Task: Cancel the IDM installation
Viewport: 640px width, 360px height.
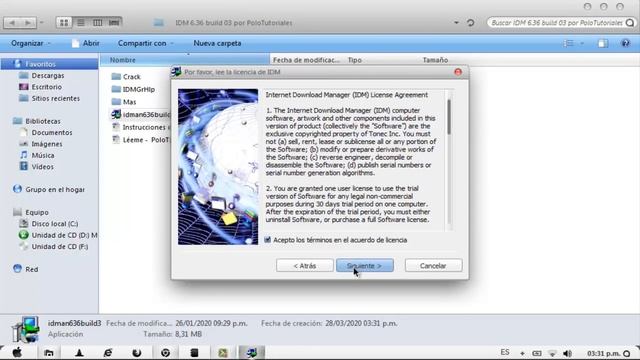Action: [433, 266]
